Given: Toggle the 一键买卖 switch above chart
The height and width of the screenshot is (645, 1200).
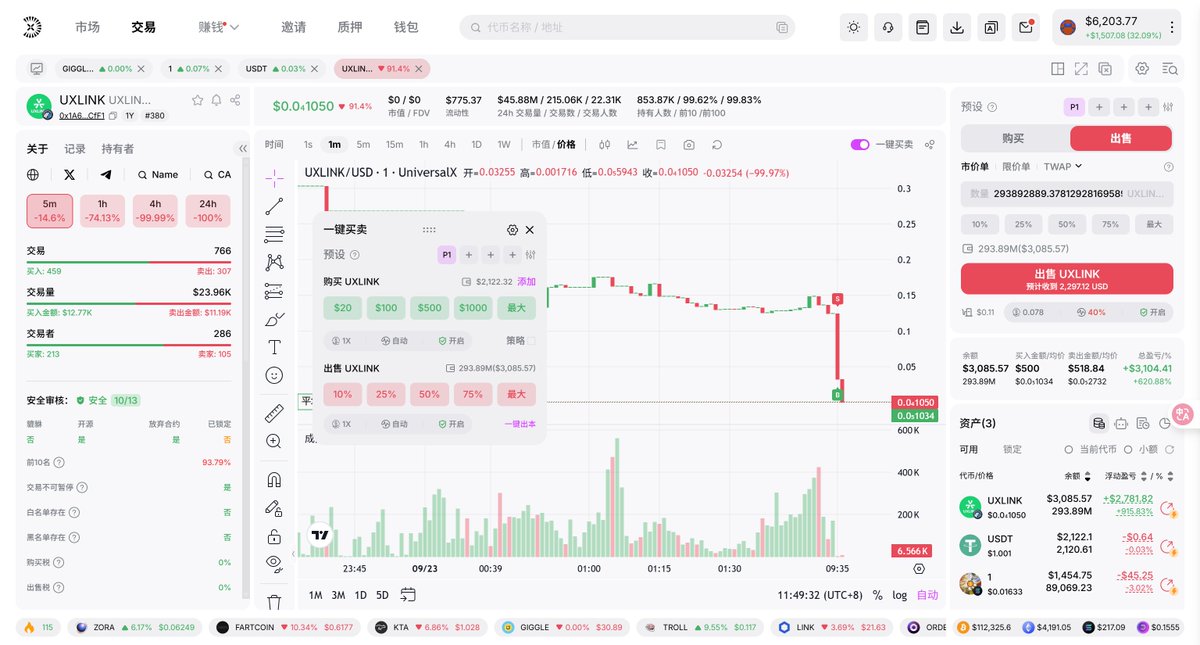Looking at the screenshot, I should [x=860, y=144].
